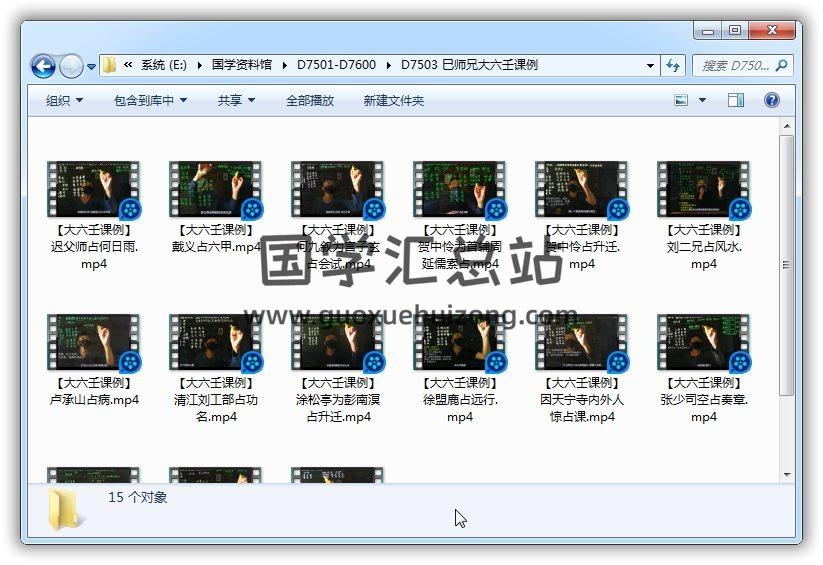Select video 卢承山占病.mp4 thumbnail
Screen dimensions: 823x565
tap(93, 342)
